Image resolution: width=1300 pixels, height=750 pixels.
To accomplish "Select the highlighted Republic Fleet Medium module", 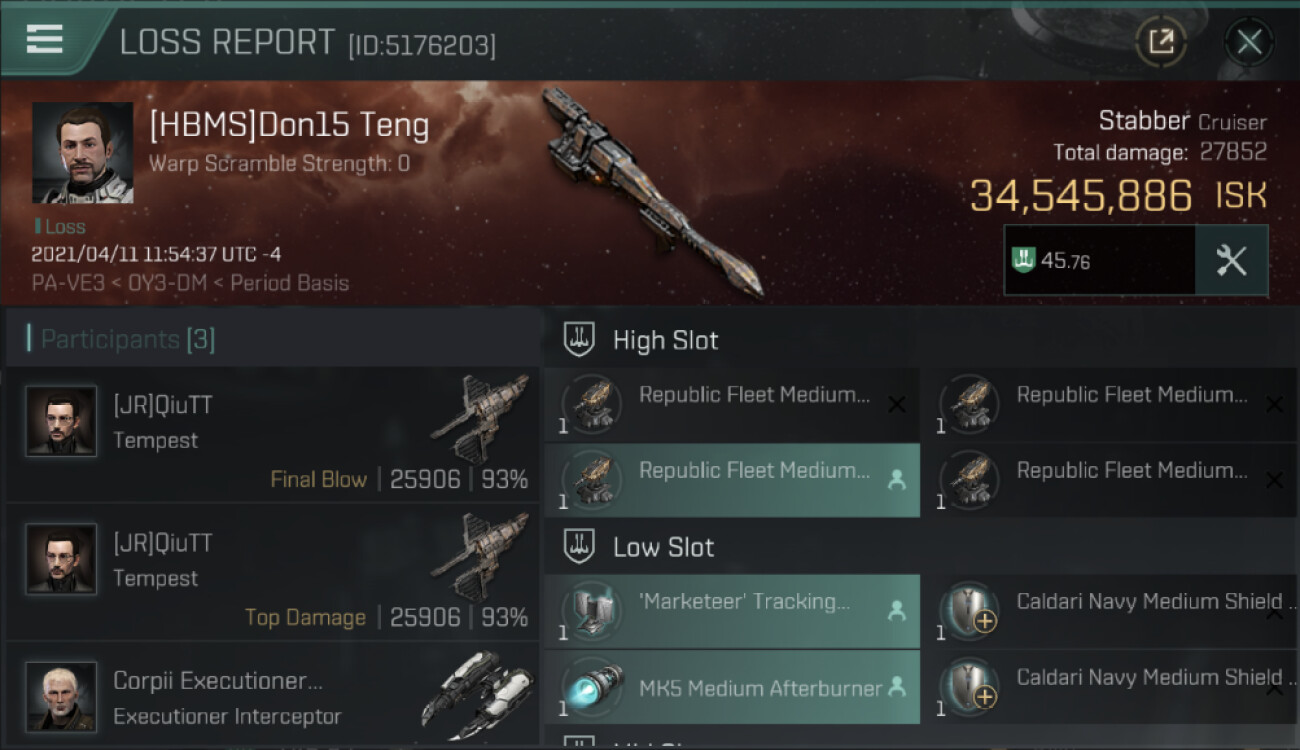I will pyautogui.click(x=732, y=480).
